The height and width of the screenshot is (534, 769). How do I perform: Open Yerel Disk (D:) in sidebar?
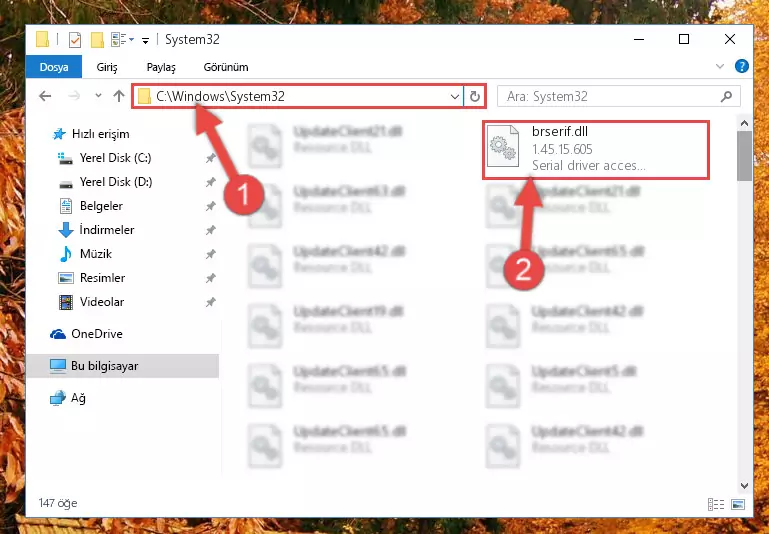pos(116,182)
